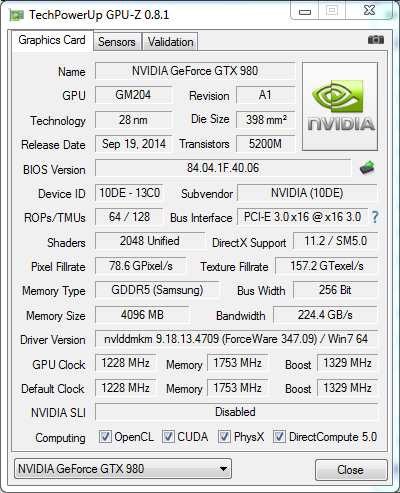Click the Default Clock row Boost 1329 MHz field
The image size is (400, 493).
(347, 388)
